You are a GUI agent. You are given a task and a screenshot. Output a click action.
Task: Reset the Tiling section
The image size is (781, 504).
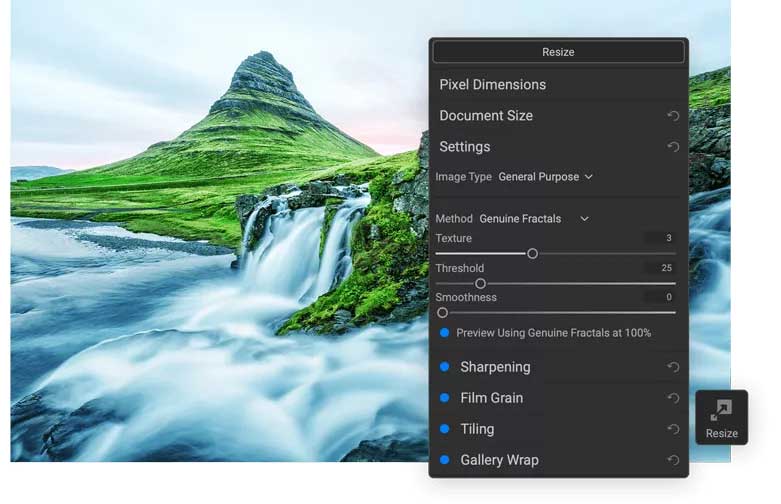(x=673, y=429)
